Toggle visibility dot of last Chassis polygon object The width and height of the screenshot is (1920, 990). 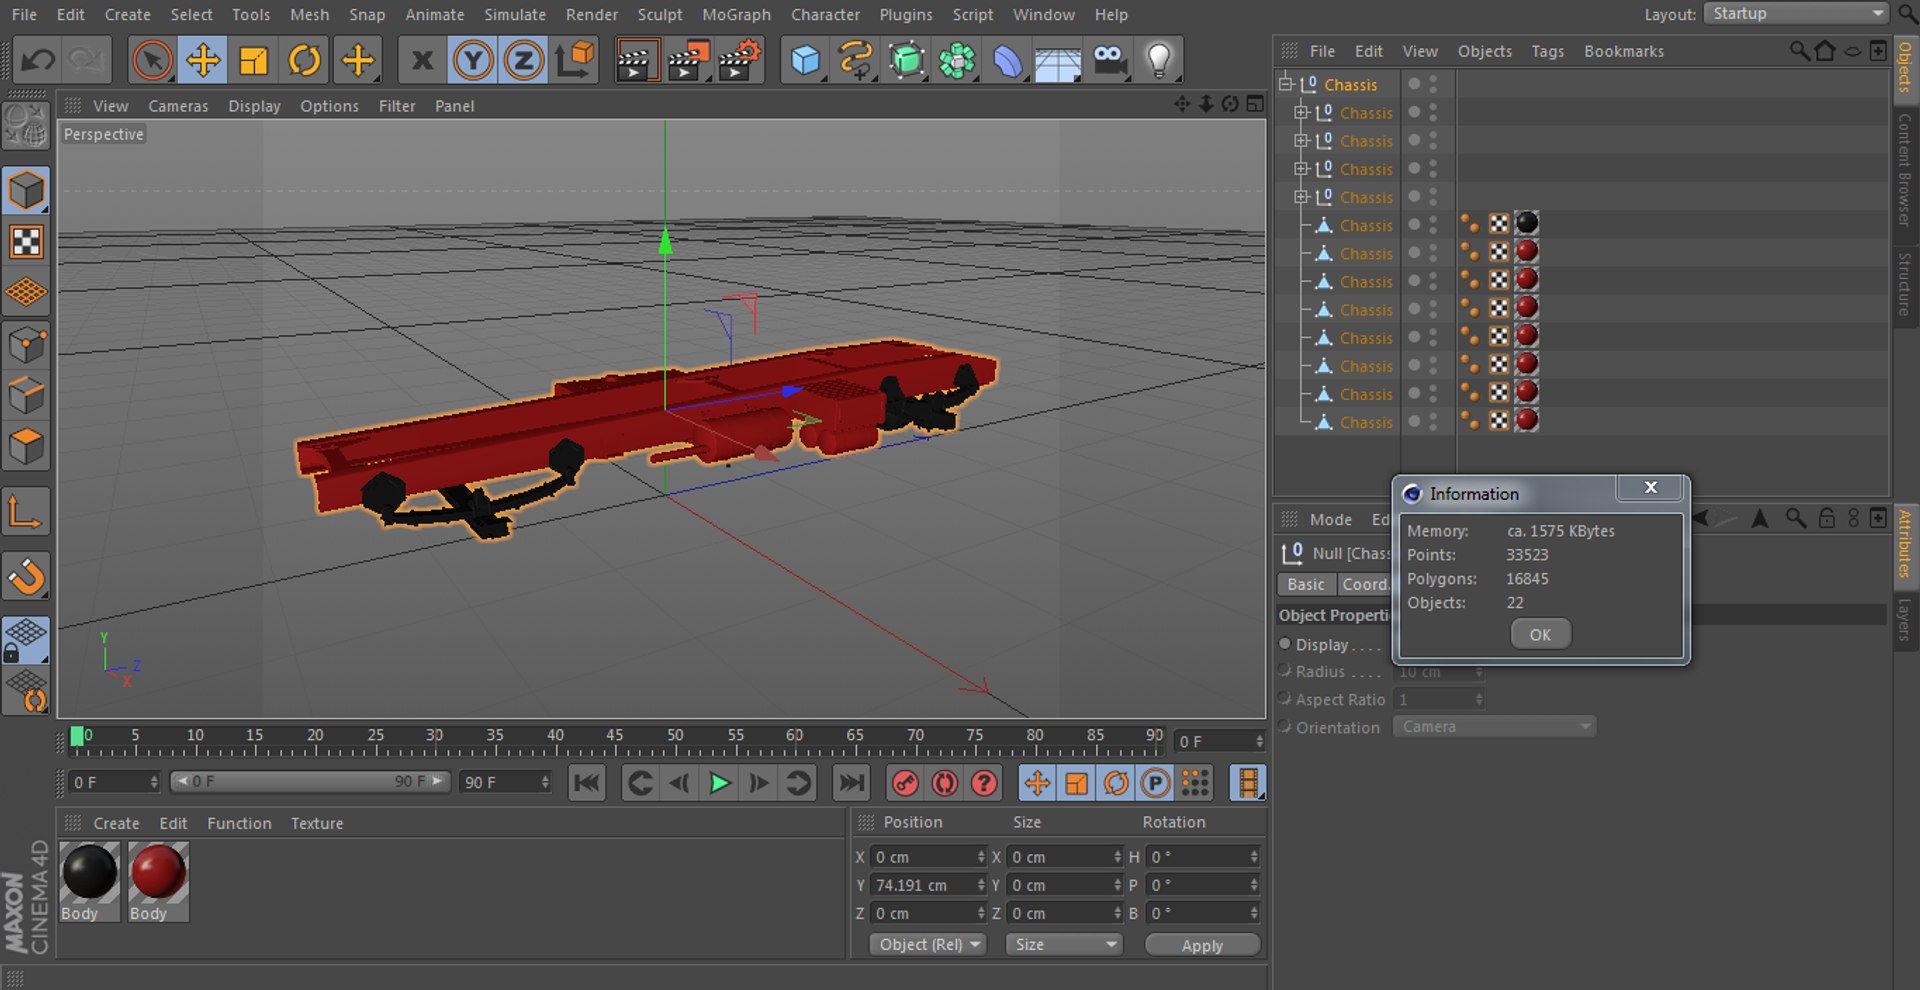(x=1414, y=421)
